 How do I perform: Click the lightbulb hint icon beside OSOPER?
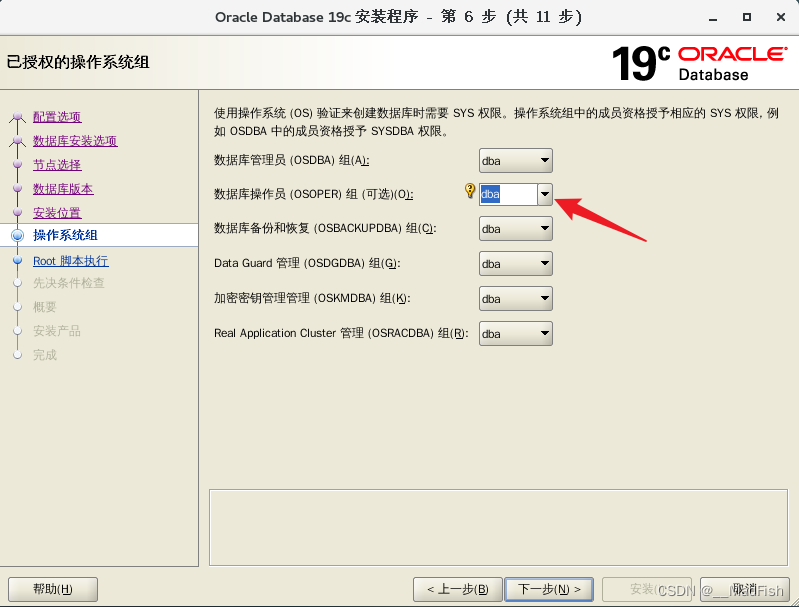point(470,191)
